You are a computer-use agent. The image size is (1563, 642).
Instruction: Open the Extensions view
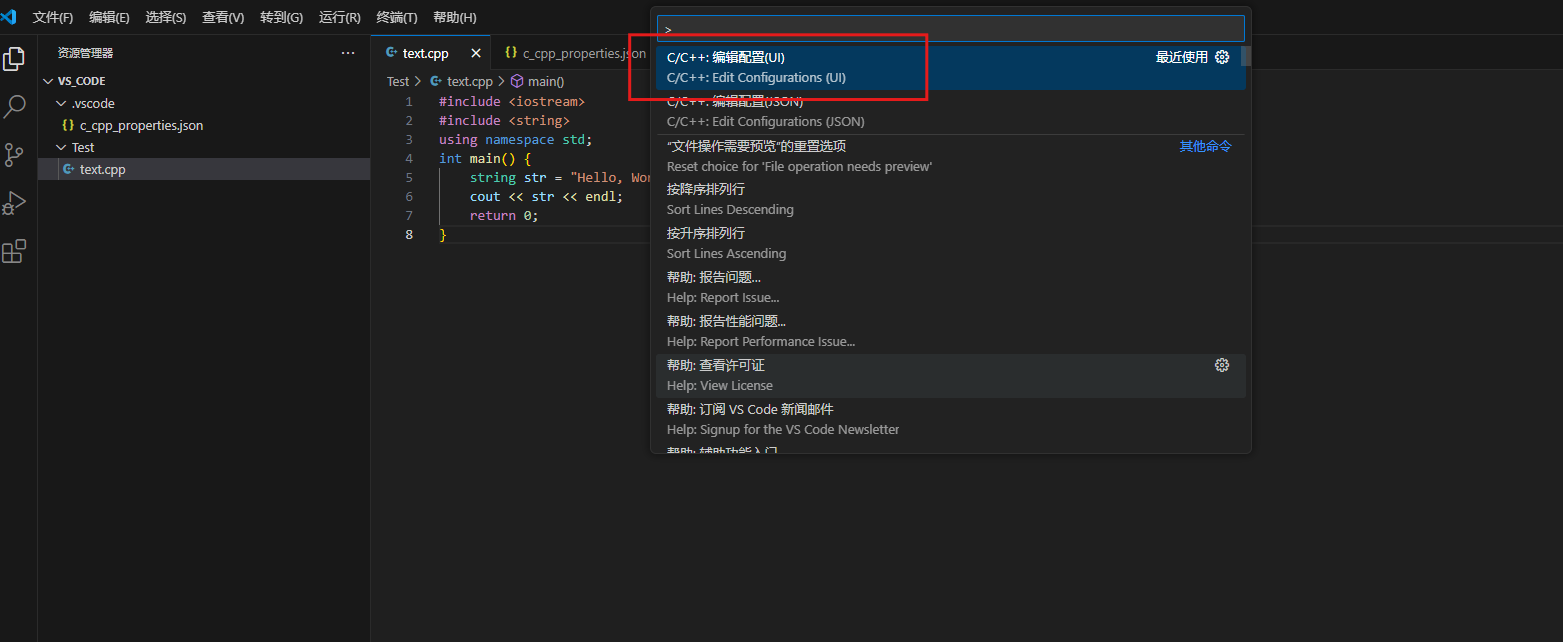[x=14, y=251]
